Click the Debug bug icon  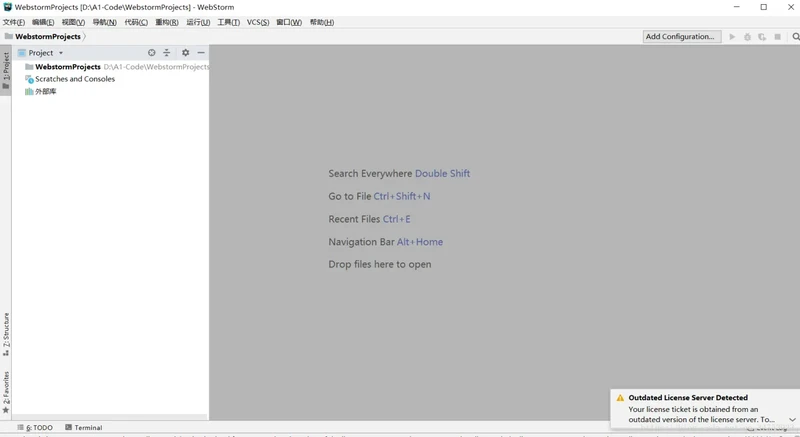(x=747, y=37)
